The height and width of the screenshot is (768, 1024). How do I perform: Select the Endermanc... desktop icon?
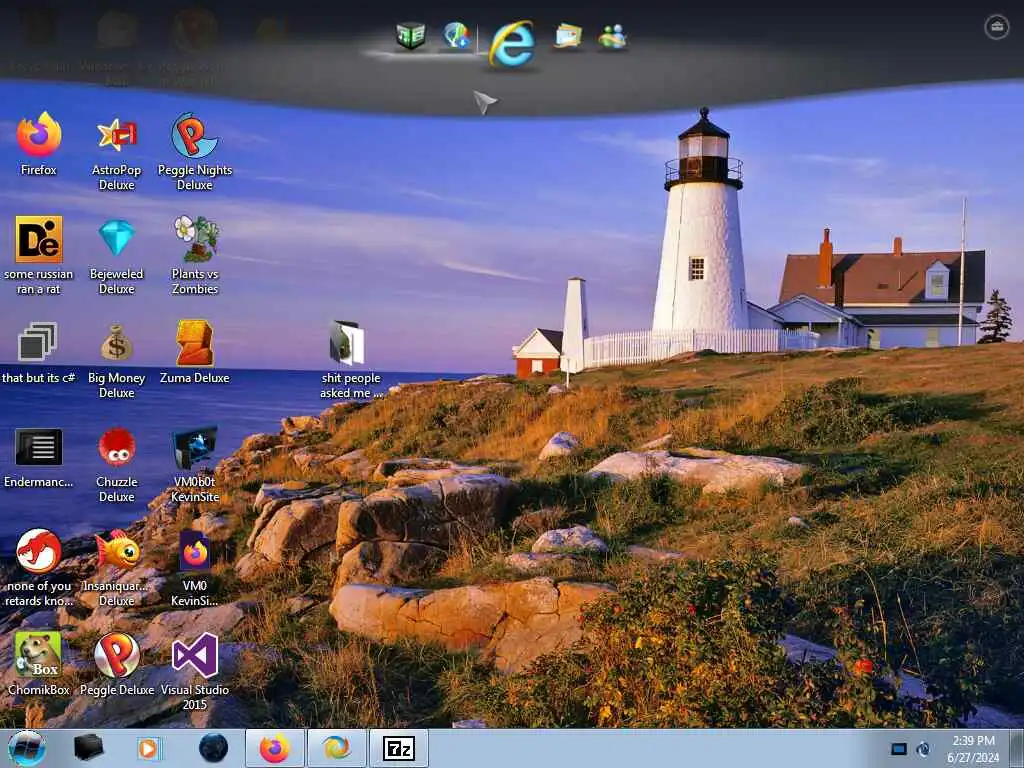(39, 458)
